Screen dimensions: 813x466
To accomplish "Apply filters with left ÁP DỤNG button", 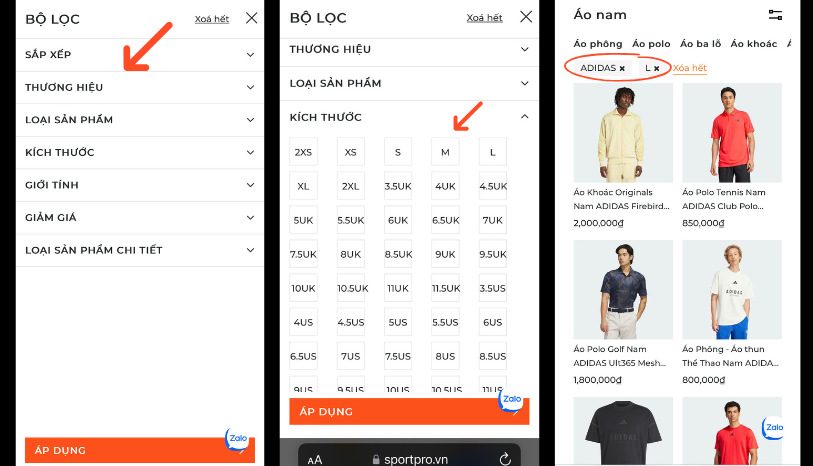I will coord(140,450).
